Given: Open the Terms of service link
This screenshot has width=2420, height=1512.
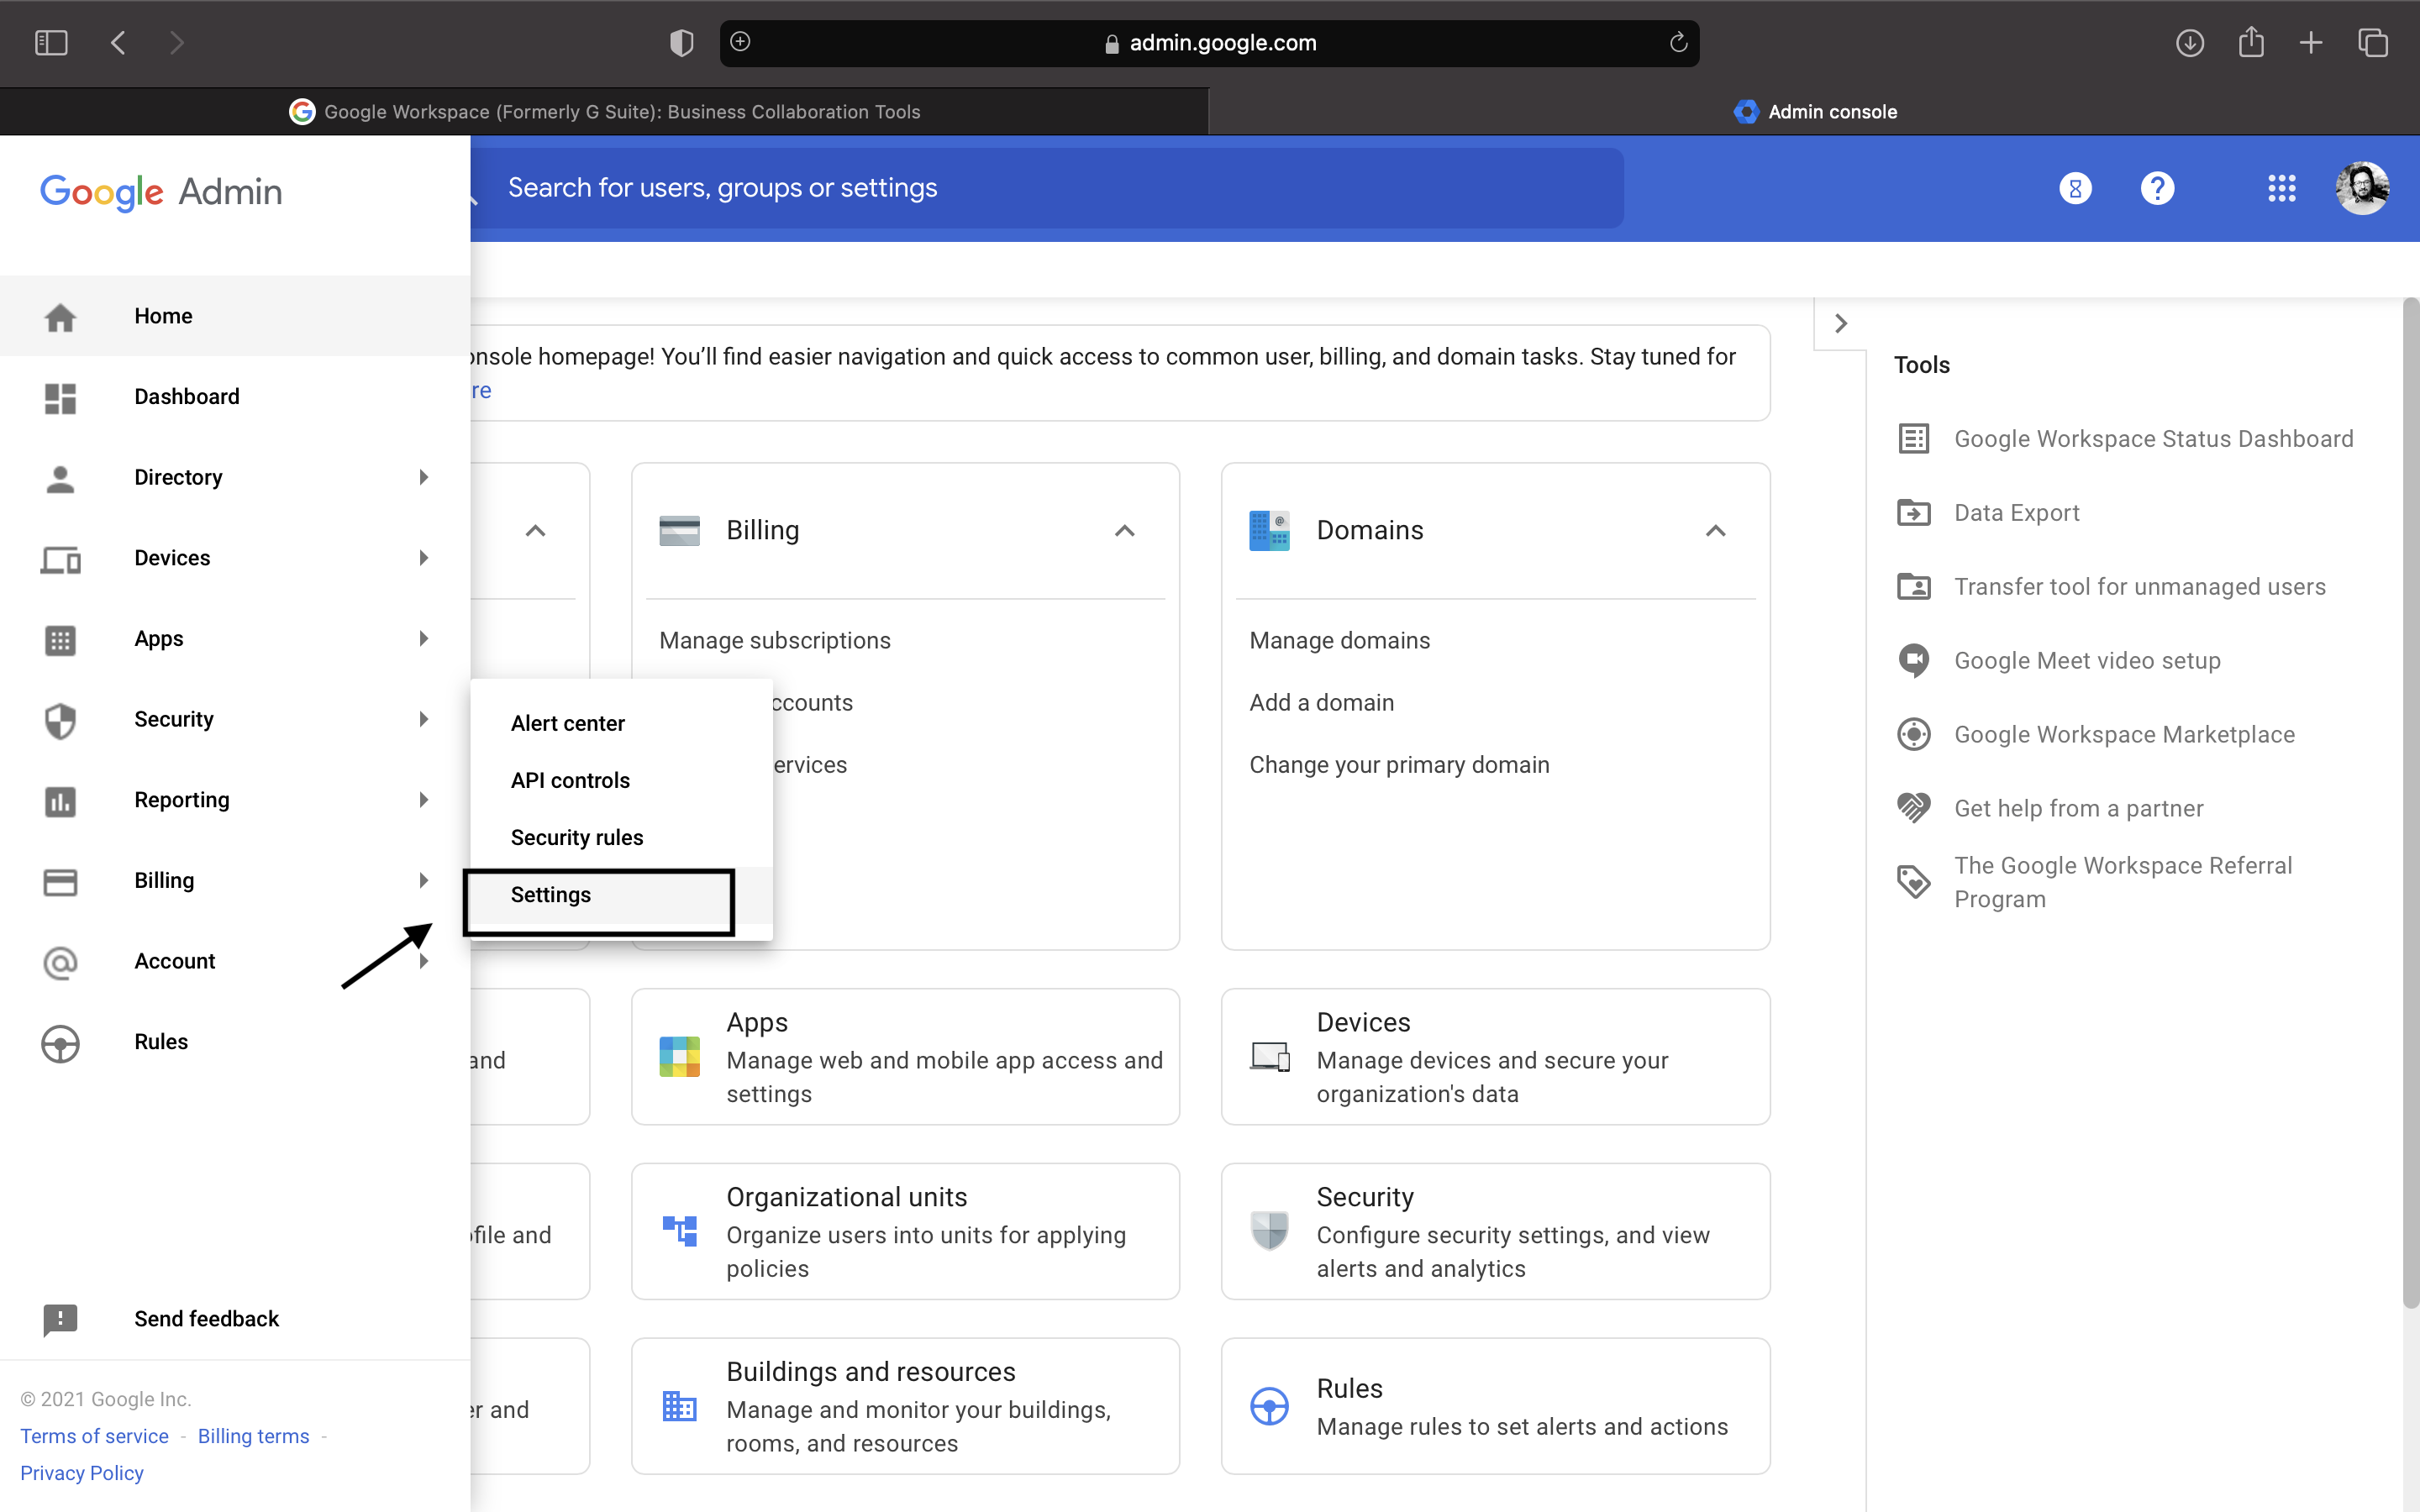Looking at the screenshot, I should (94, 1436).
